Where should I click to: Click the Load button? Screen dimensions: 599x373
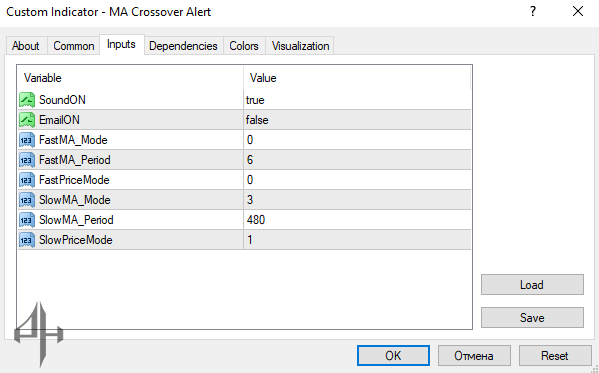532,285
